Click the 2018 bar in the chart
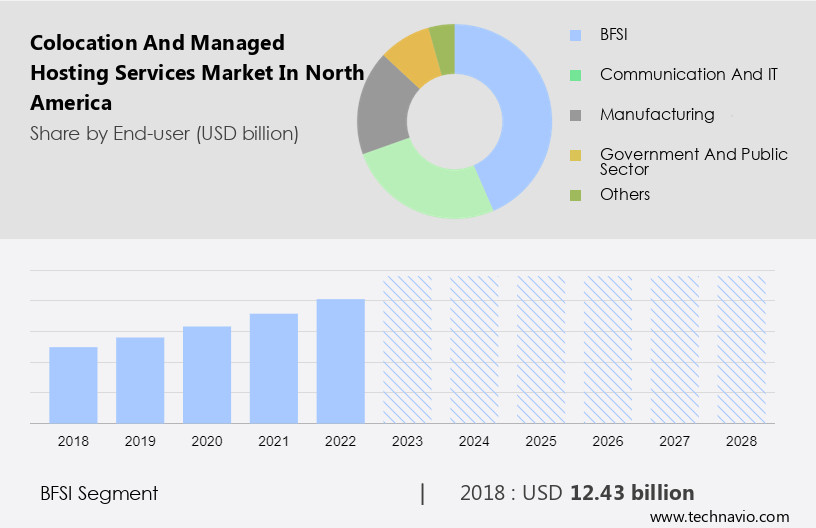This screenshot has height=528, width=816. 73,385
